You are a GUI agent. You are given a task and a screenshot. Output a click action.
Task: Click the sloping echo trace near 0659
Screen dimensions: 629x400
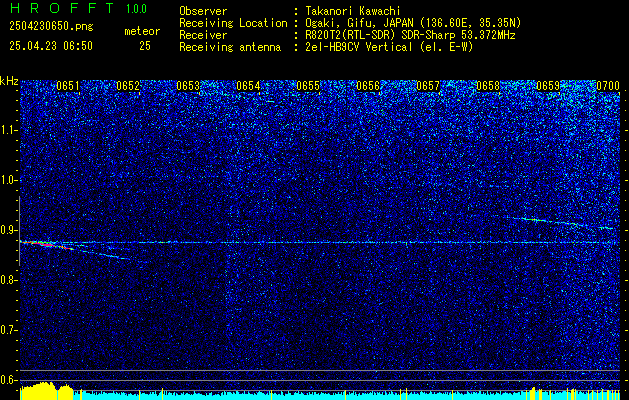coord(562,222)
